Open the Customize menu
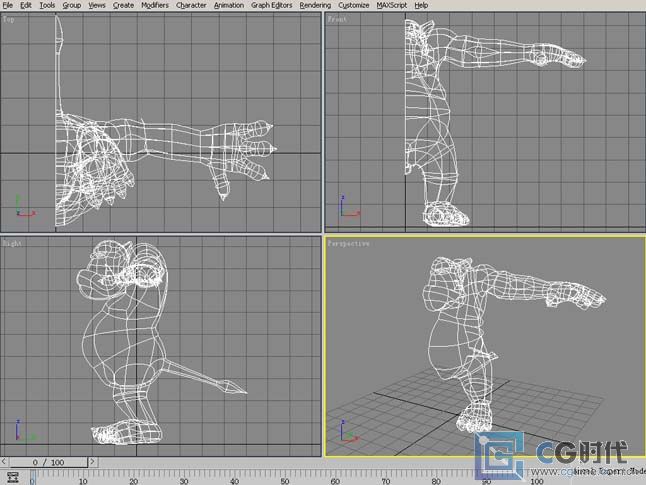 click(354, 5)
